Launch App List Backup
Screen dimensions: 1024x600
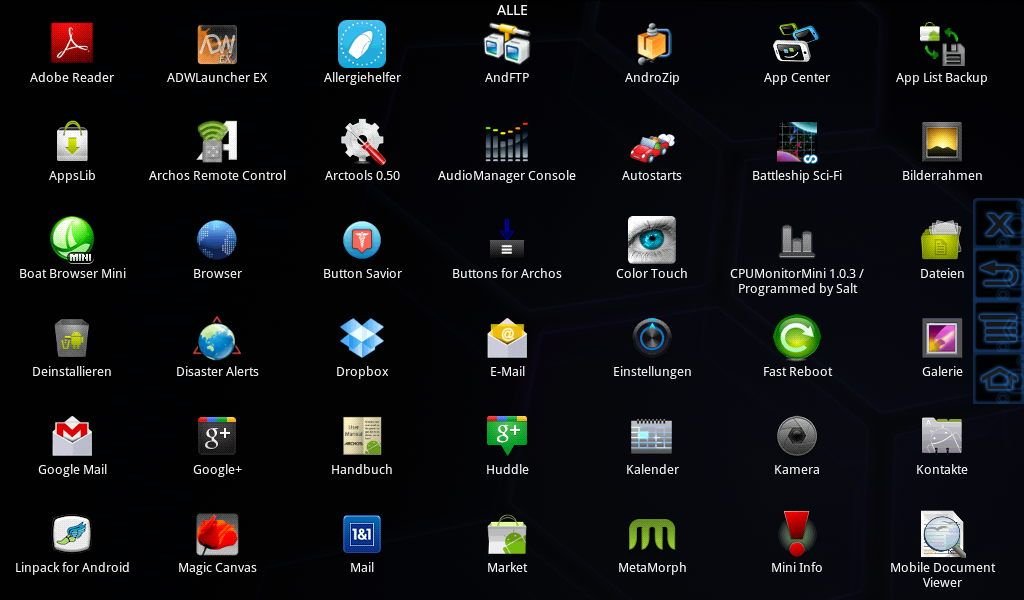click(x=942, y=44)
